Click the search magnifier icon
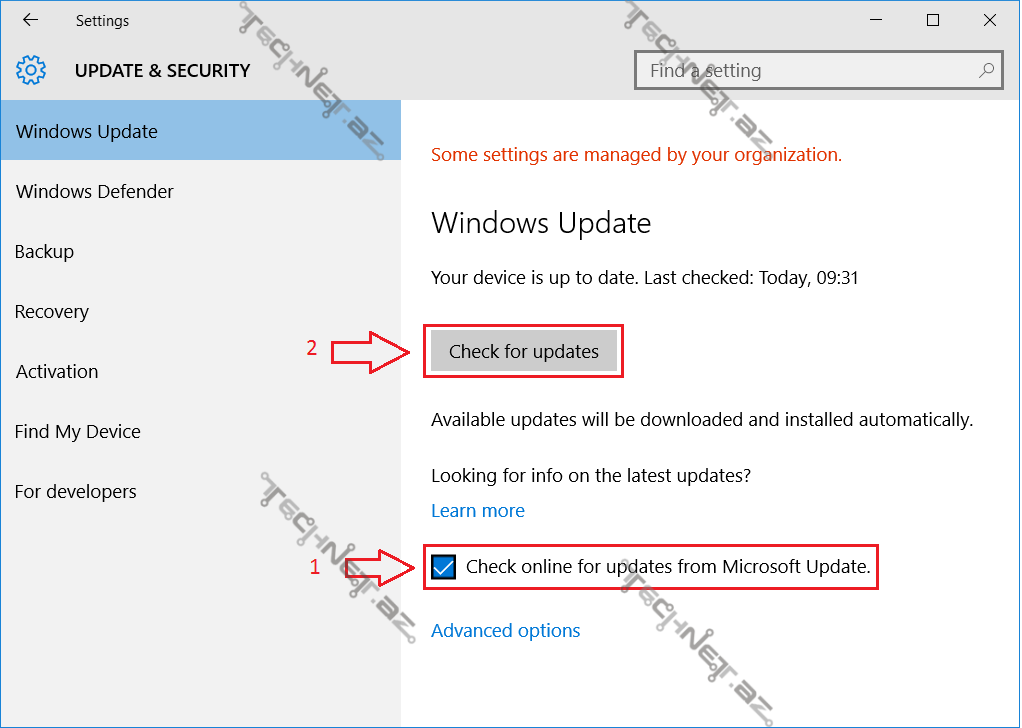This screenshot has width=1022, height=728. pyautogui.click(x=986, y=70)
